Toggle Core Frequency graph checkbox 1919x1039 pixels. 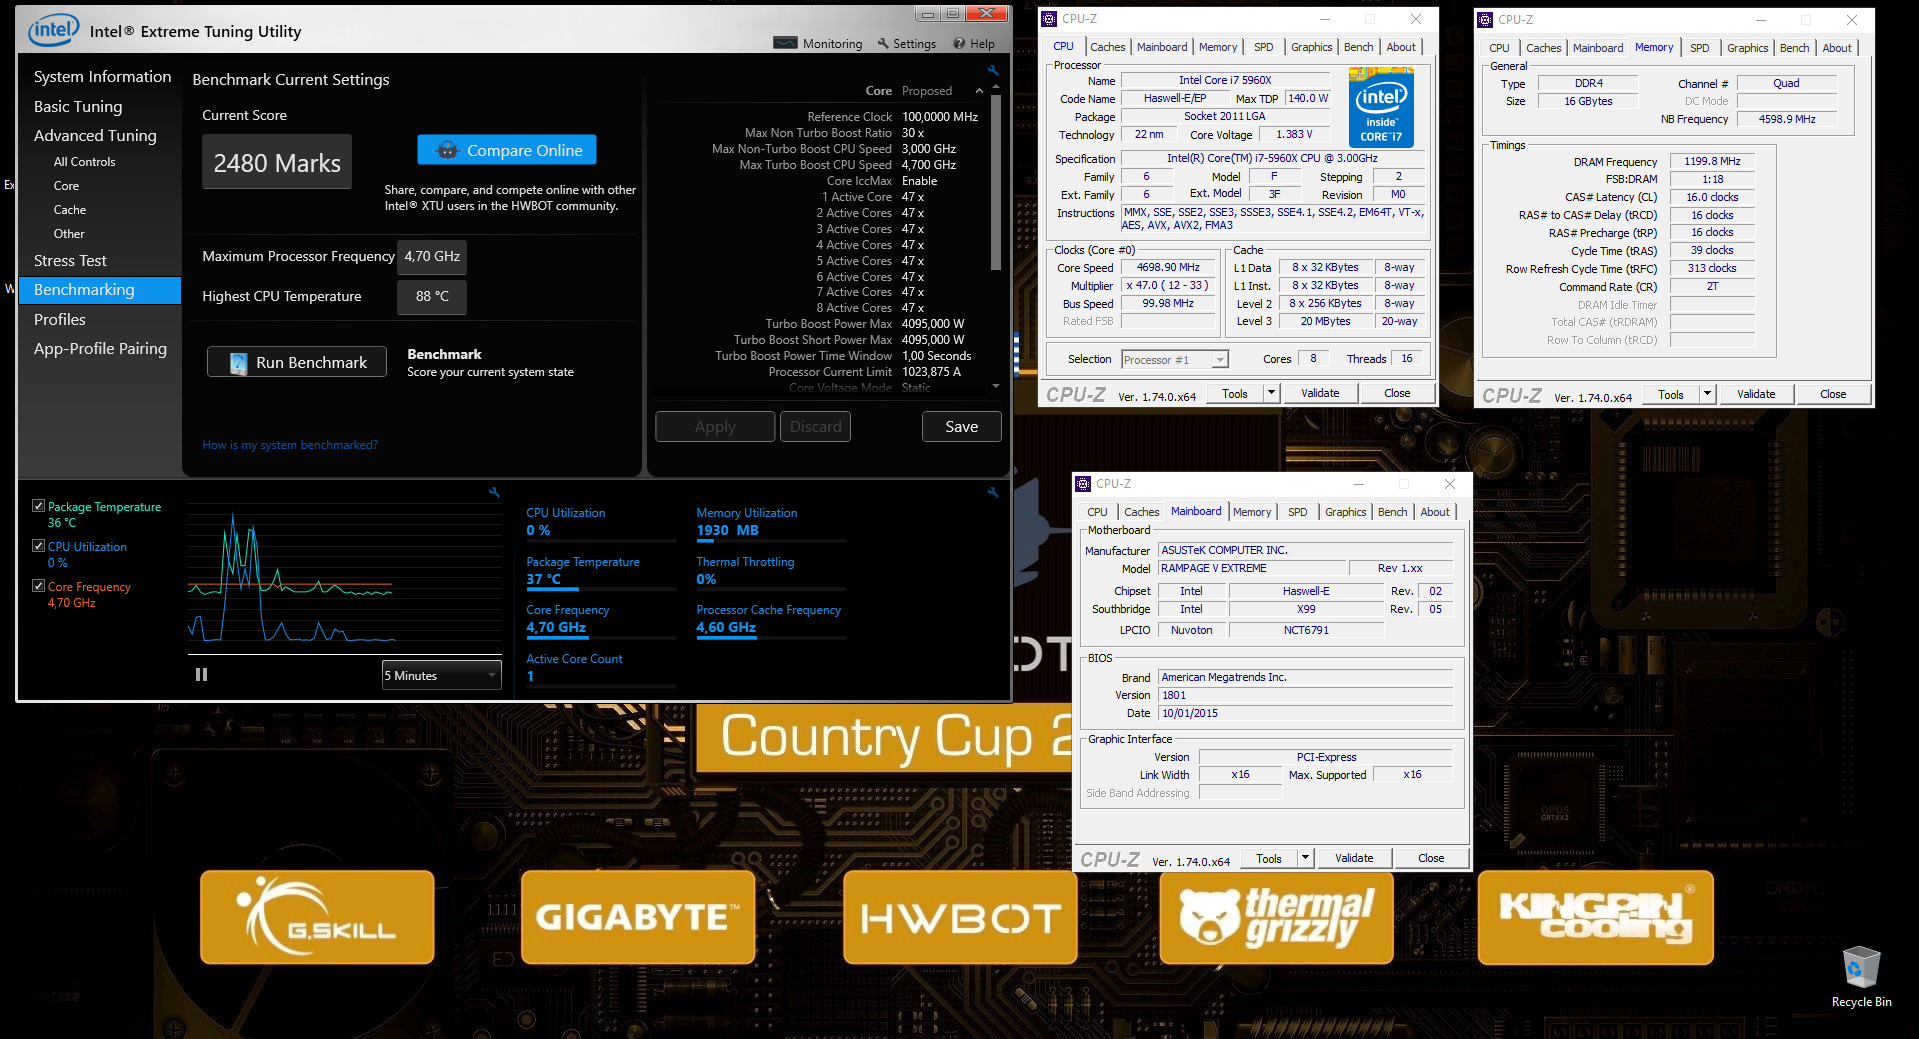click(38, 586)
